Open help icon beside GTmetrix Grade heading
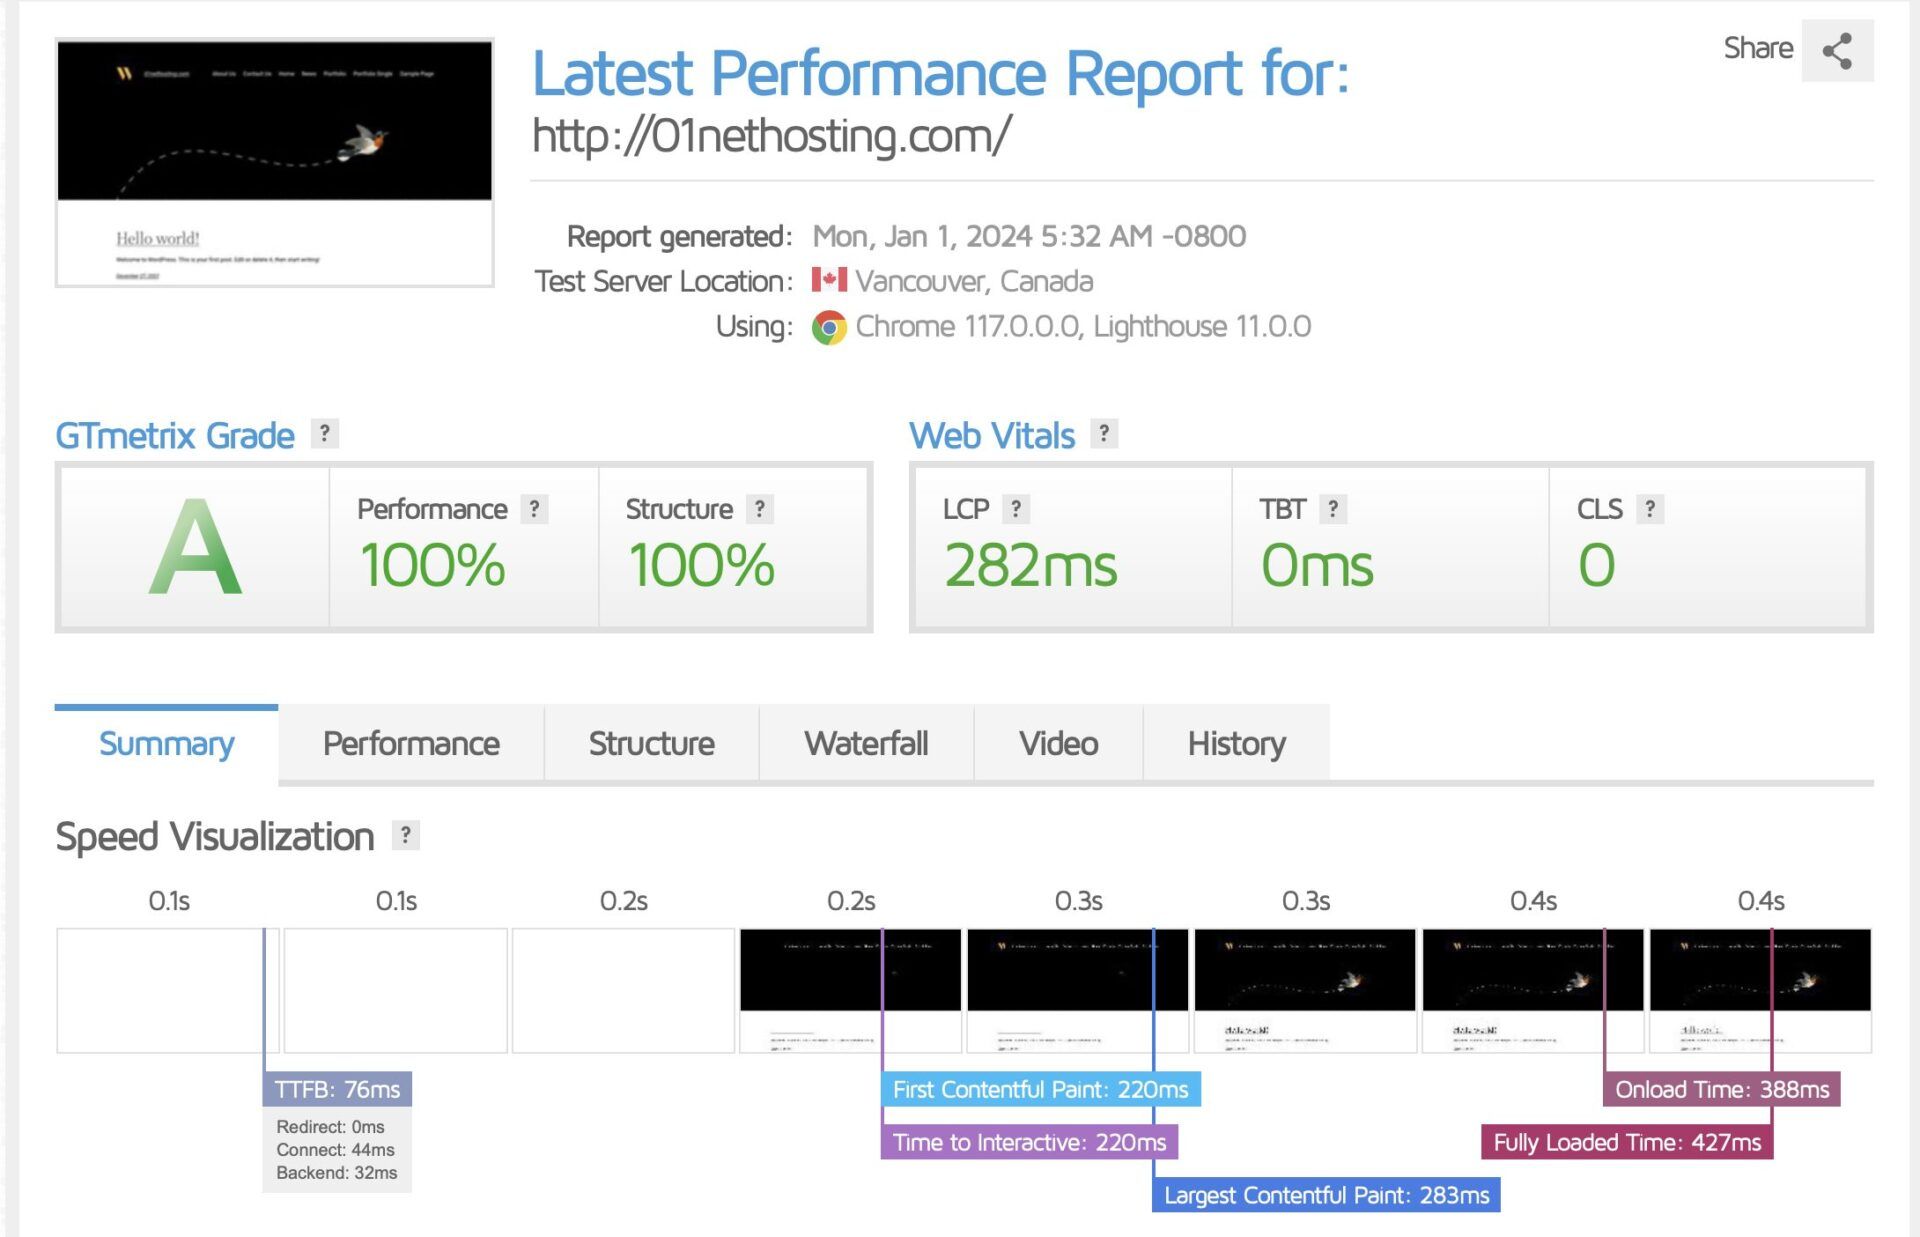This screenshot has width=1920, height=1237. click(324, 434)
